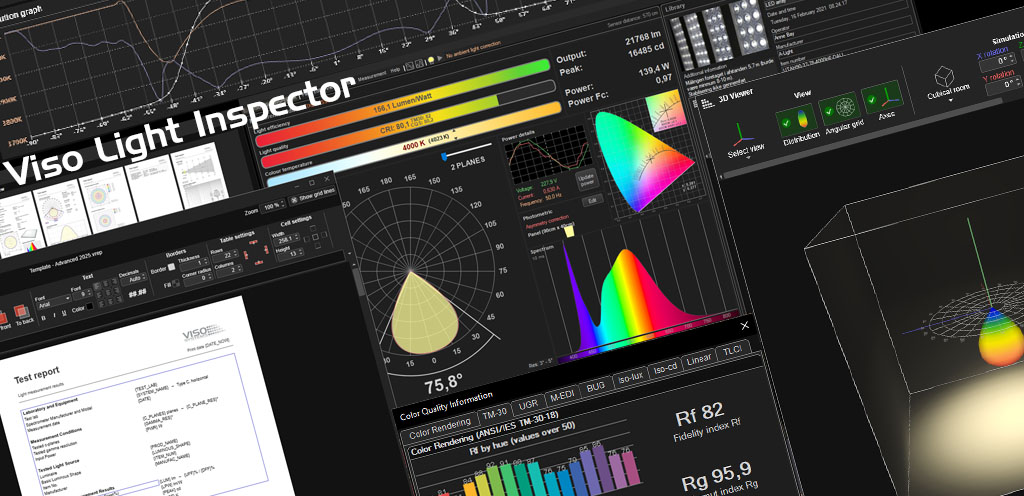Open the Cubical room icon in 3D Viewer

point(944,76)
